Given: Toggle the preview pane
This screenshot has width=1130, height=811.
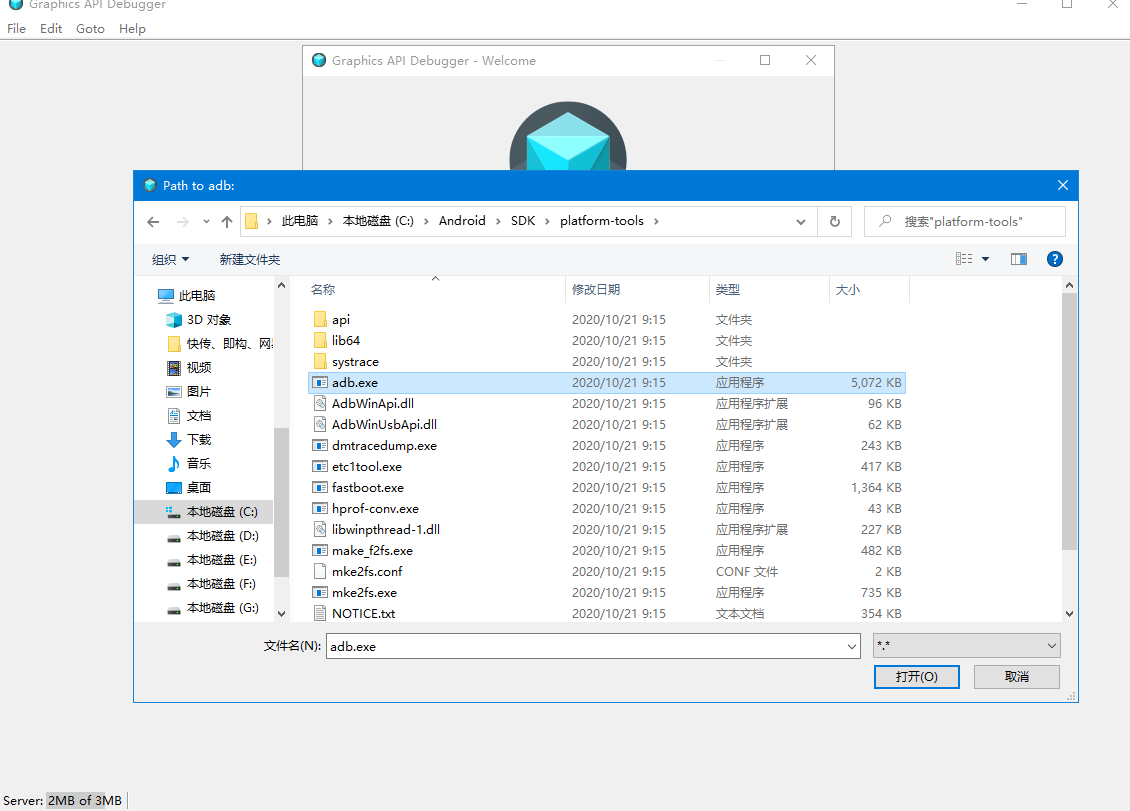Looking at the screenshot, I should coord(1018,259).
